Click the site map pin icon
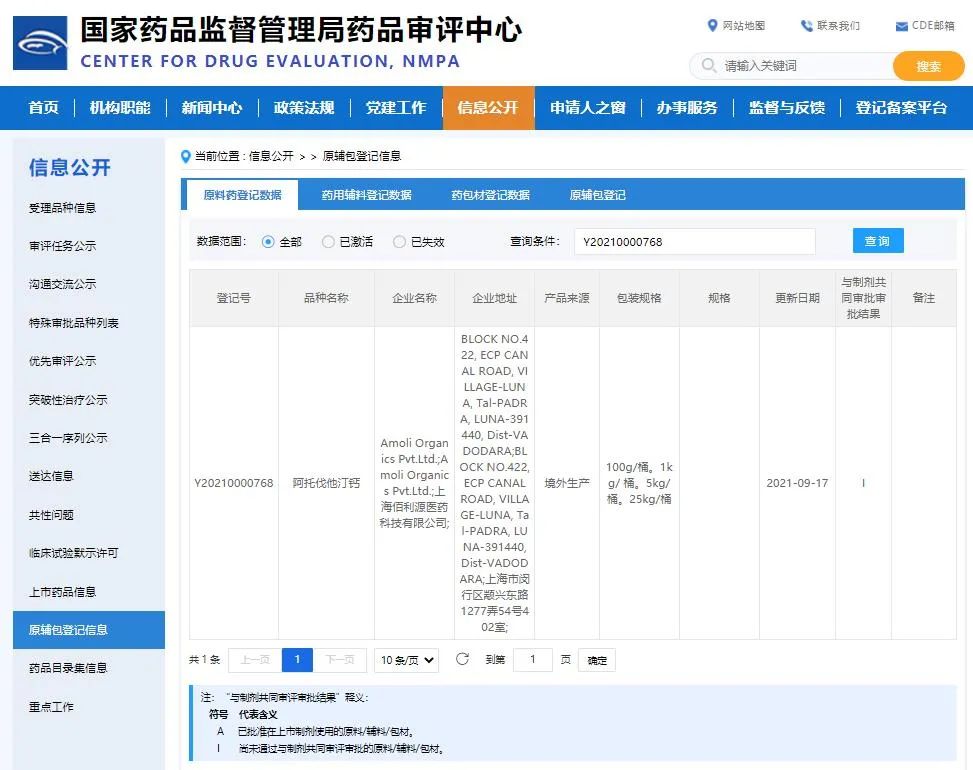973x770 pixels. [712, 26]
